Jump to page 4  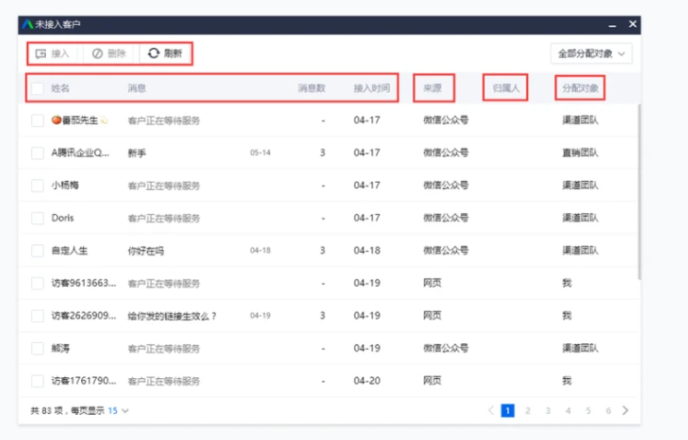coord(568,411)
